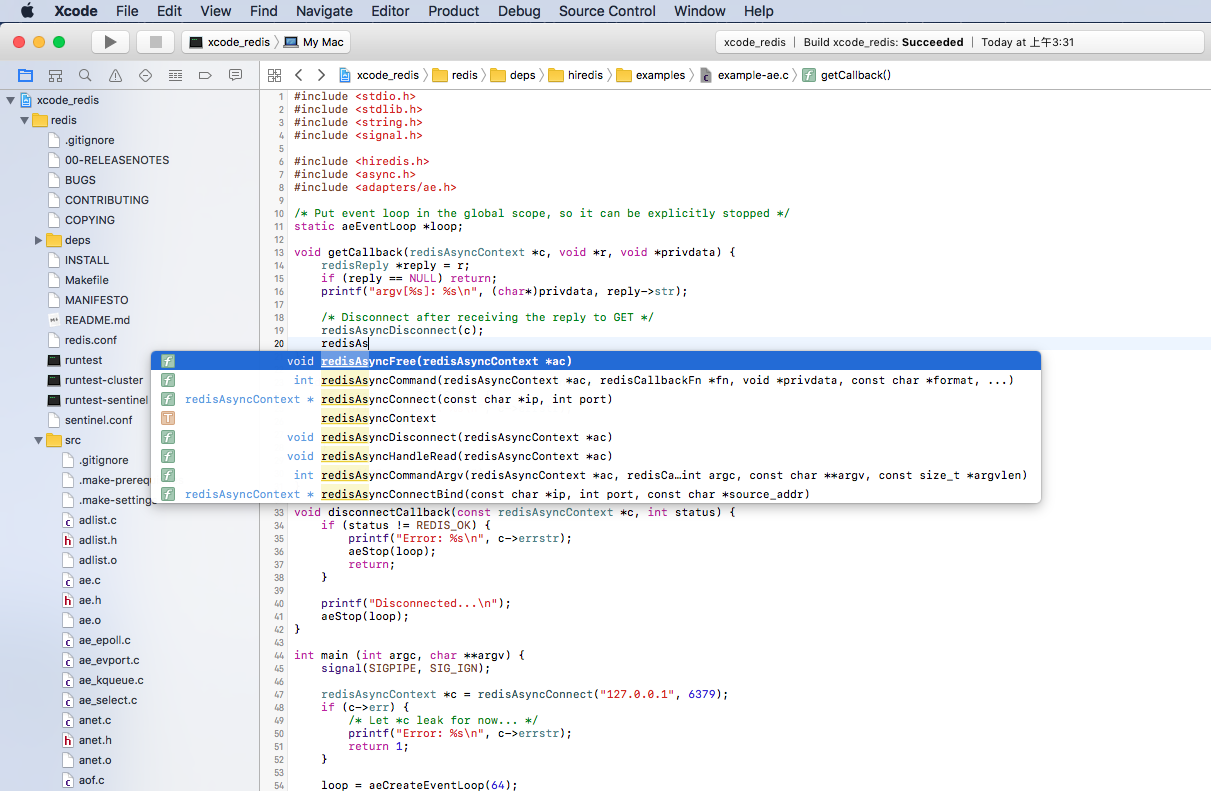1211x791 pixels.
Task: Collapse the redis folder tree
Action: click(24, 119)
